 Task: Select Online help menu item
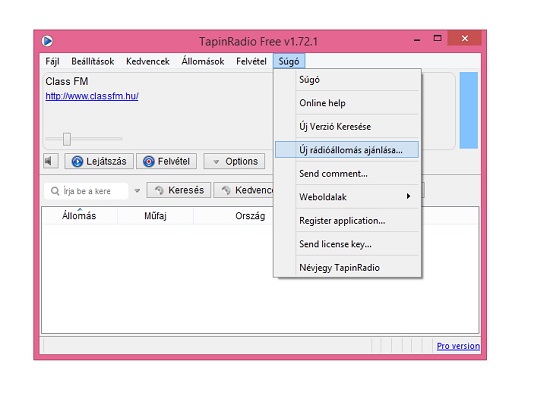[x=347, y=103]
